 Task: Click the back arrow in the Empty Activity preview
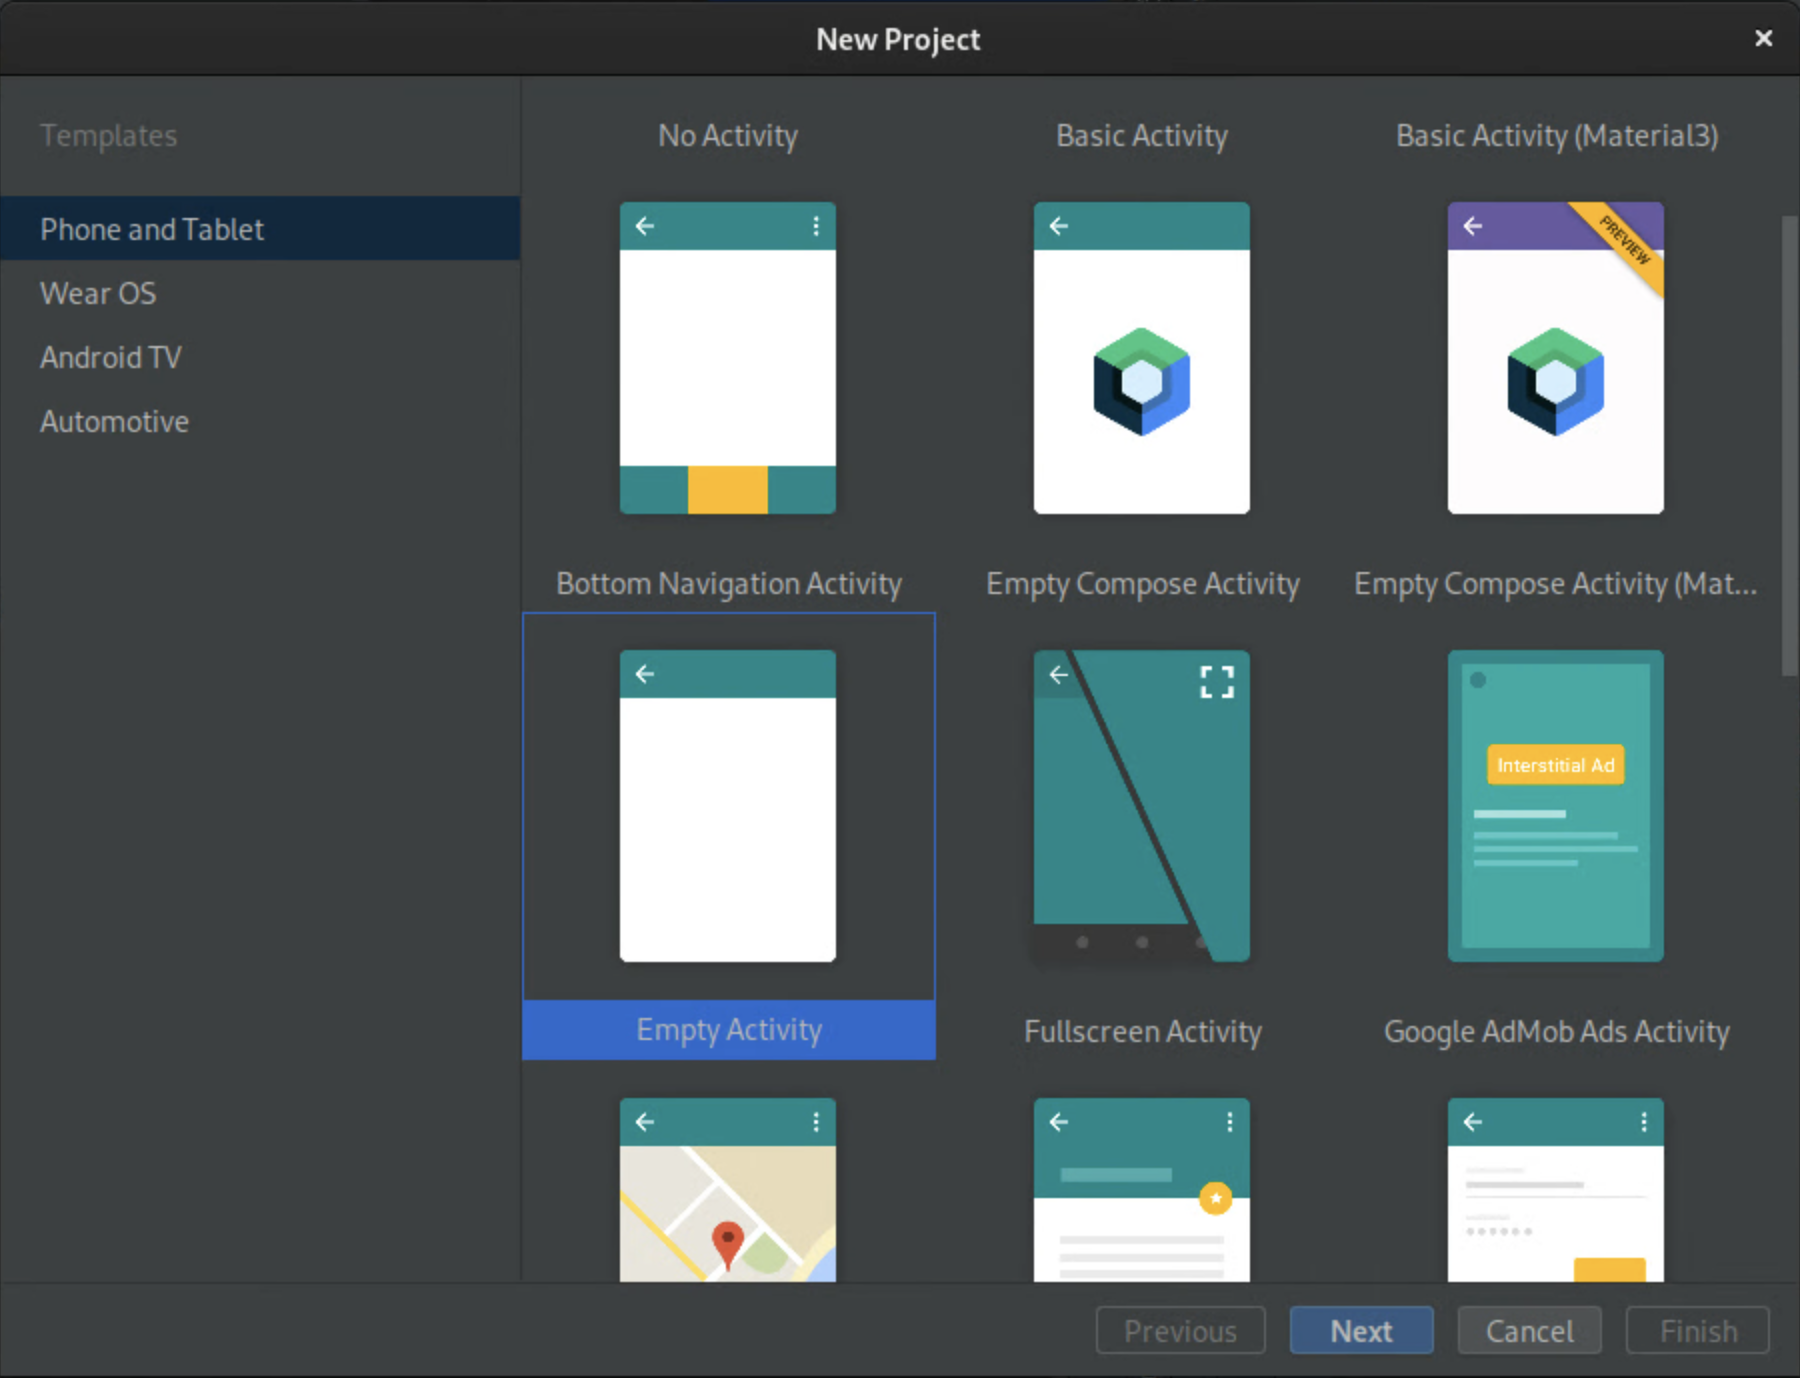(645, 674)
